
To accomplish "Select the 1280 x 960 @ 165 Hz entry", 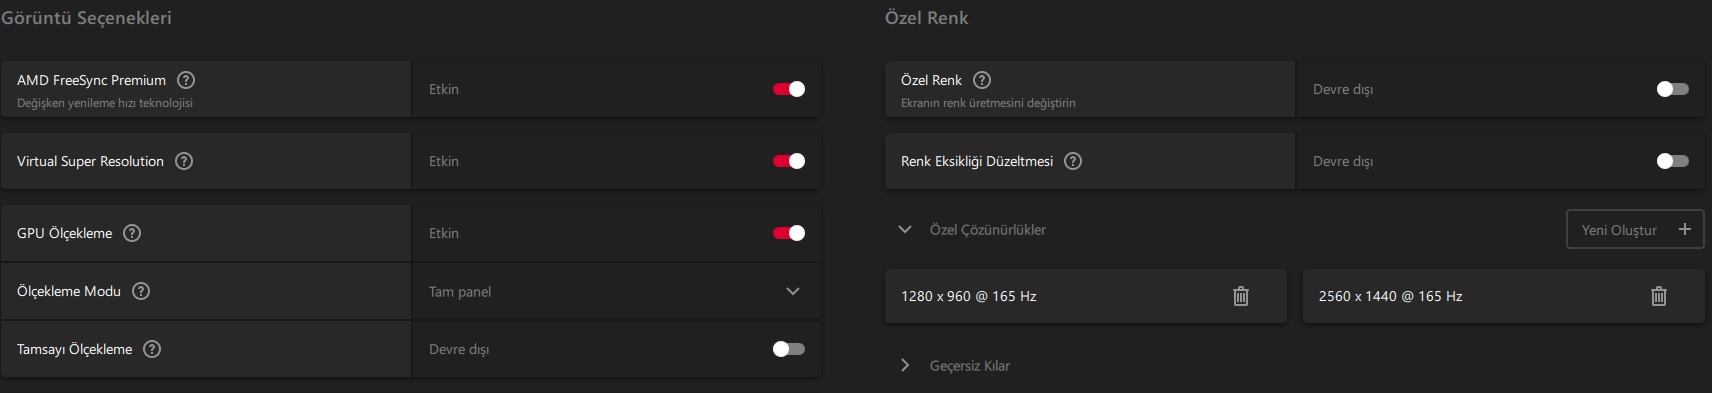I will pos(1086,296).
